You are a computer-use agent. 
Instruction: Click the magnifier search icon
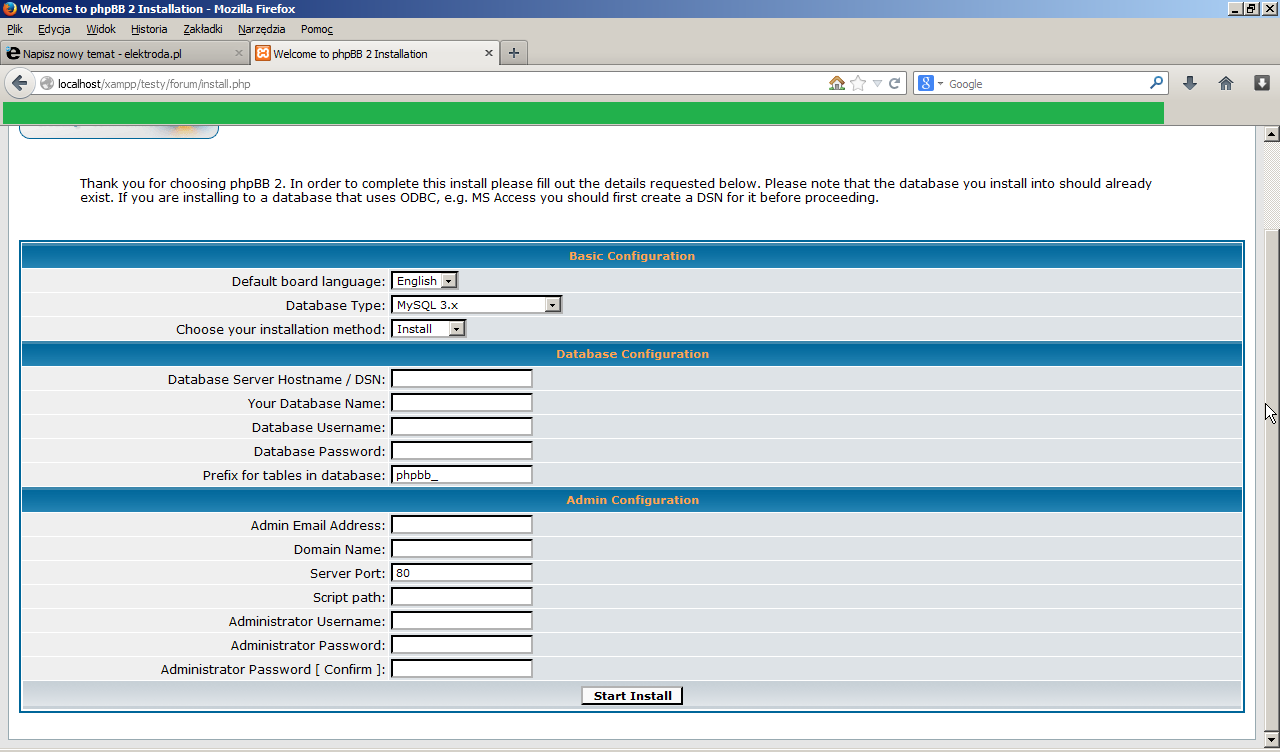(1157, 83)
